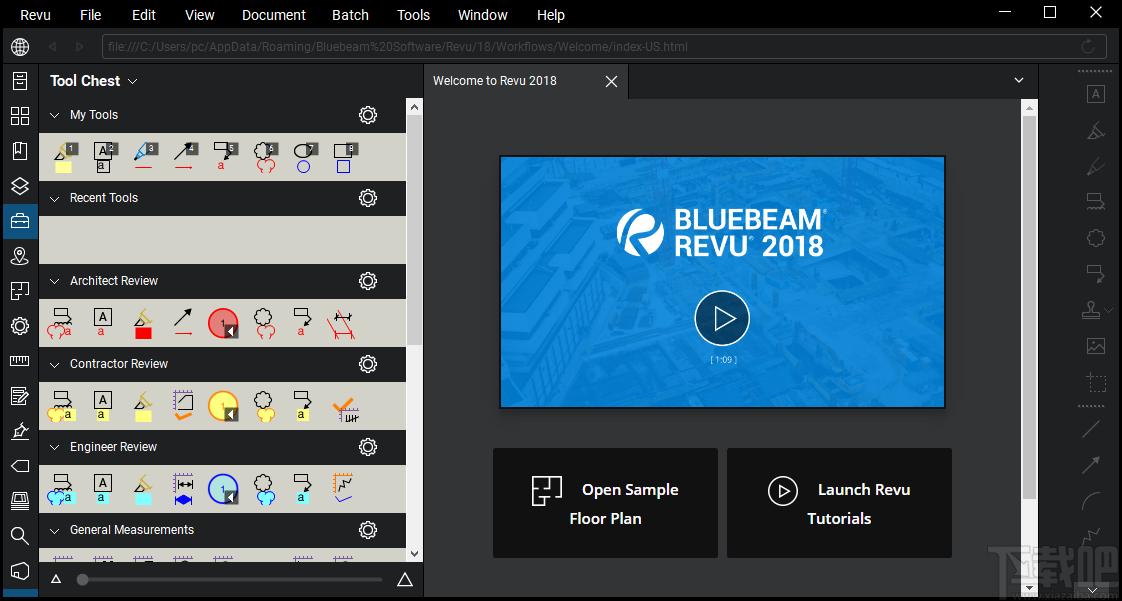Select My Tools ellipse tool numbered 7
Viewport: 1122px width, 601px height.
pos(305,158)
